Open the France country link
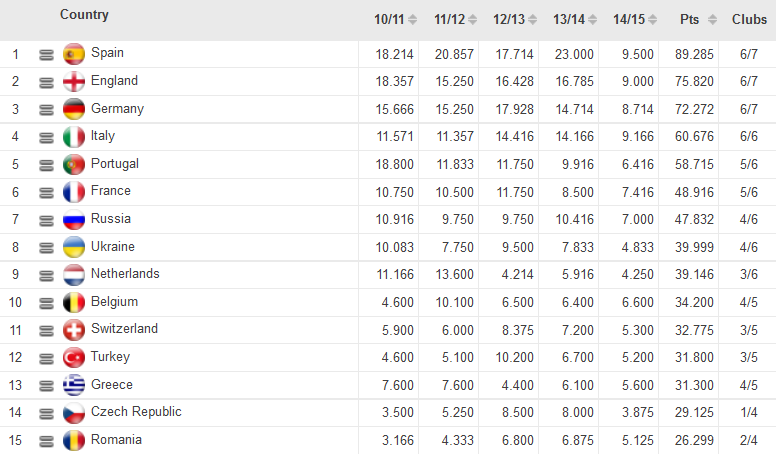 (111, 190)
